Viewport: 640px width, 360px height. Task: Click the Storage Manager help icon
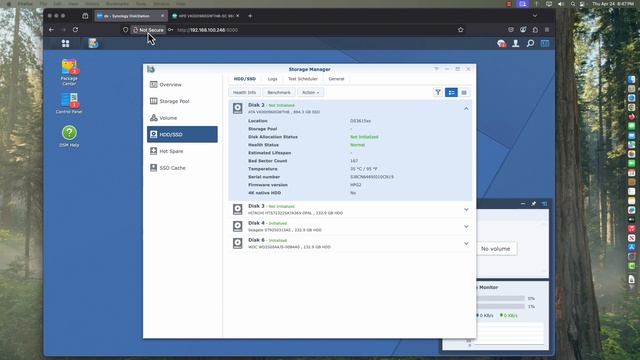tap(436, 69)
